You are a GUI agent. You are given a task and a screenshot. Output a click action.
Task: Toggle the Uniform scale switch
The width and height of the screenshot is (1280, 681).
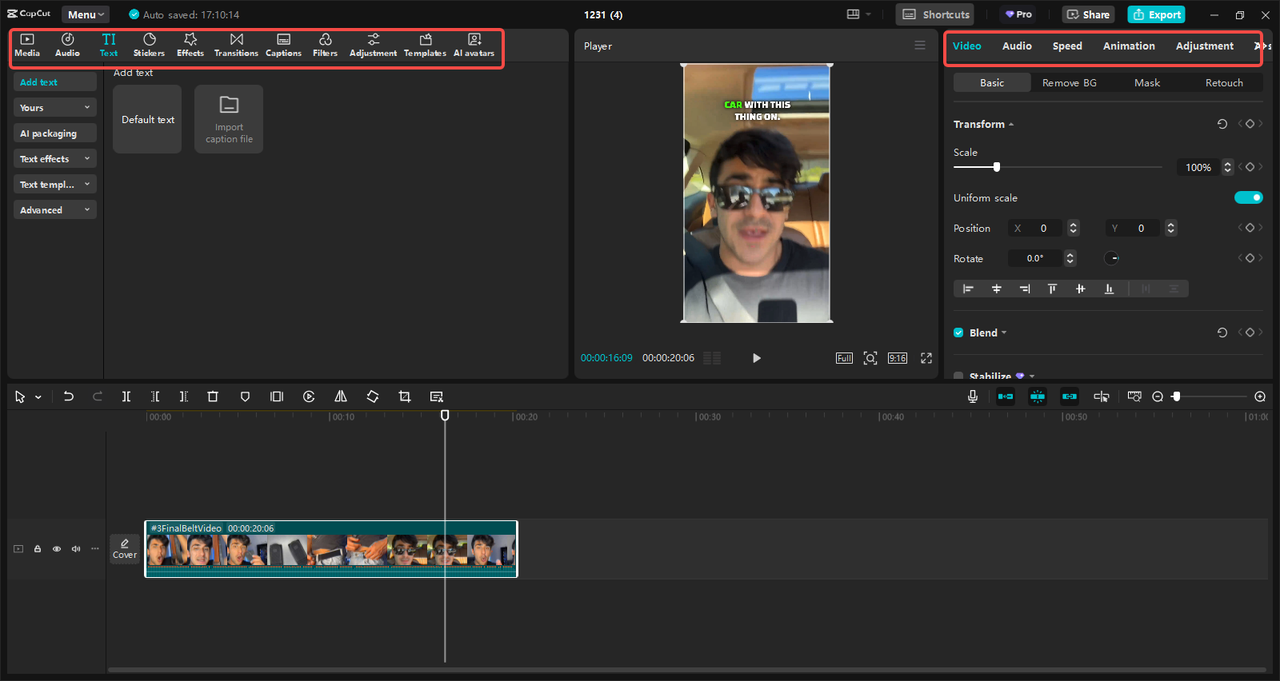(x=1249, y=198)
